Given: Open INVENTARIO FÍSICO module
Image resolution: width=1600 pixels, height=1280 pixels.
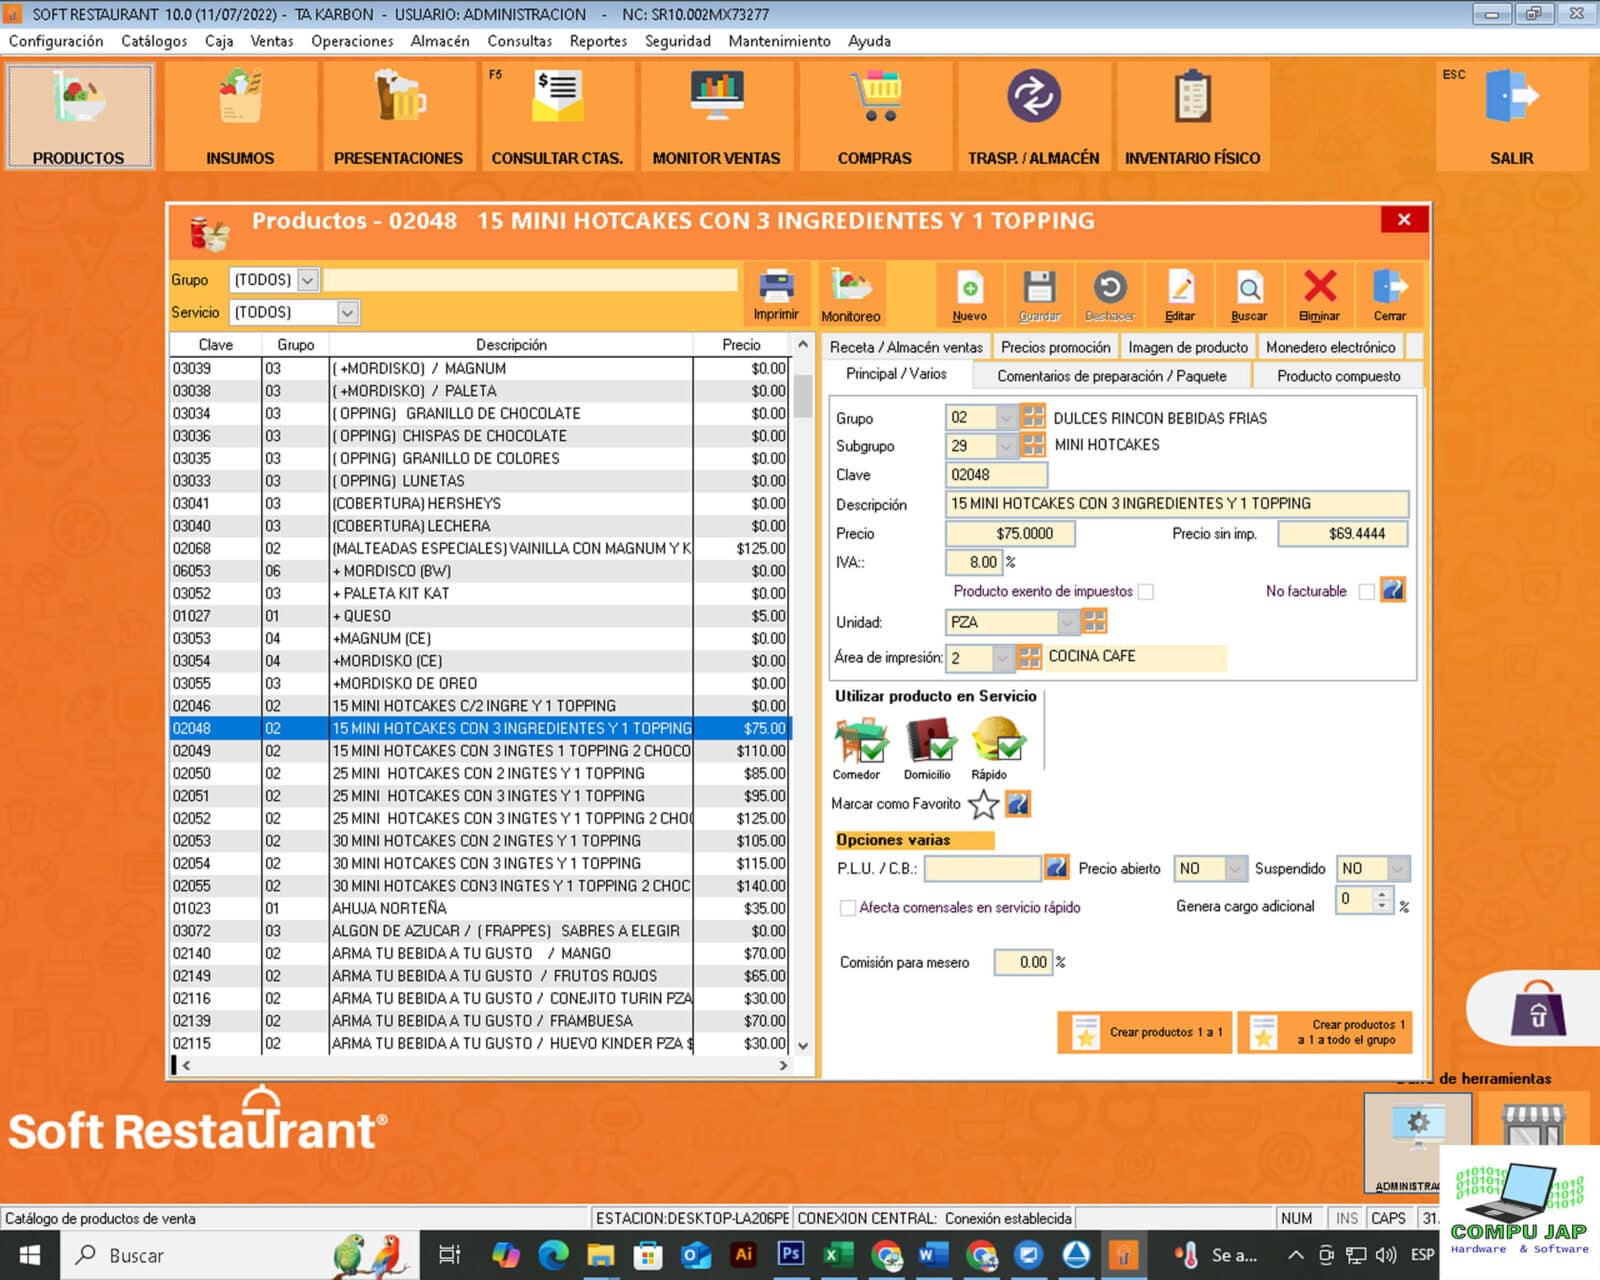Looking at the screenshot, I should click(x=1192, y=116).
